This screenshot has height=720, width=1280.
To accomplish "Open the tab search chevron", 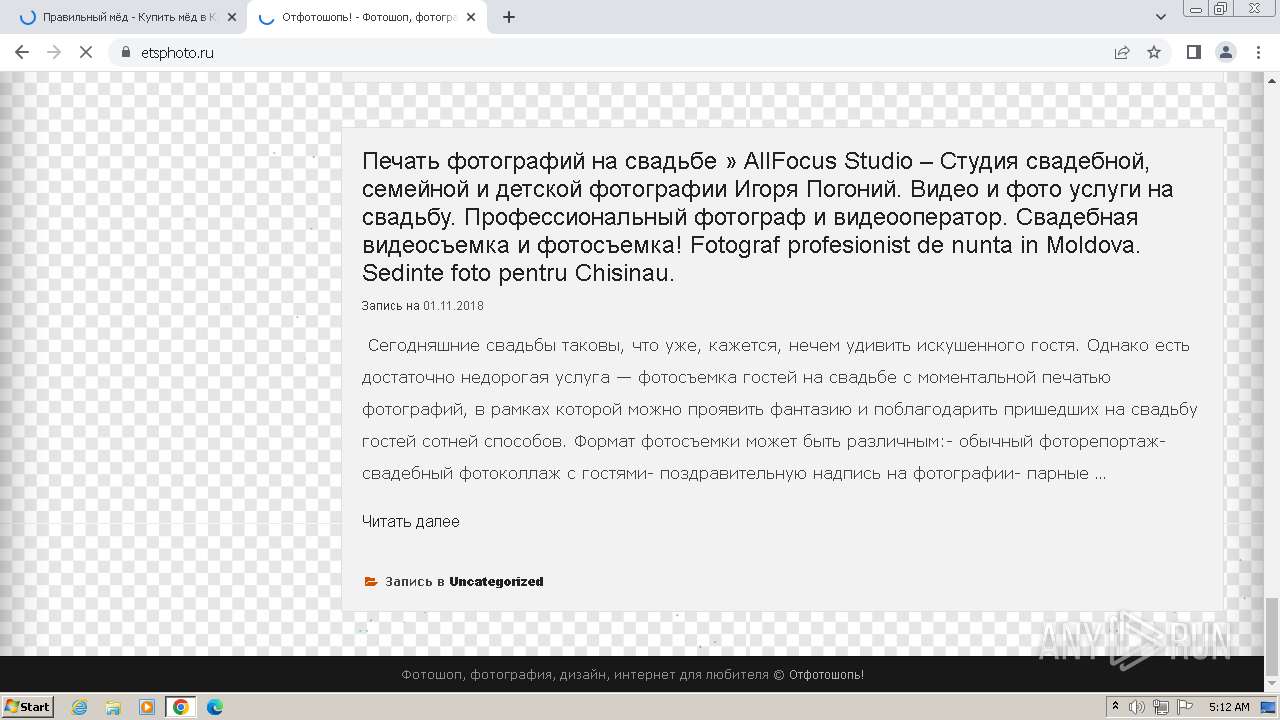I will click(1161, 17).
